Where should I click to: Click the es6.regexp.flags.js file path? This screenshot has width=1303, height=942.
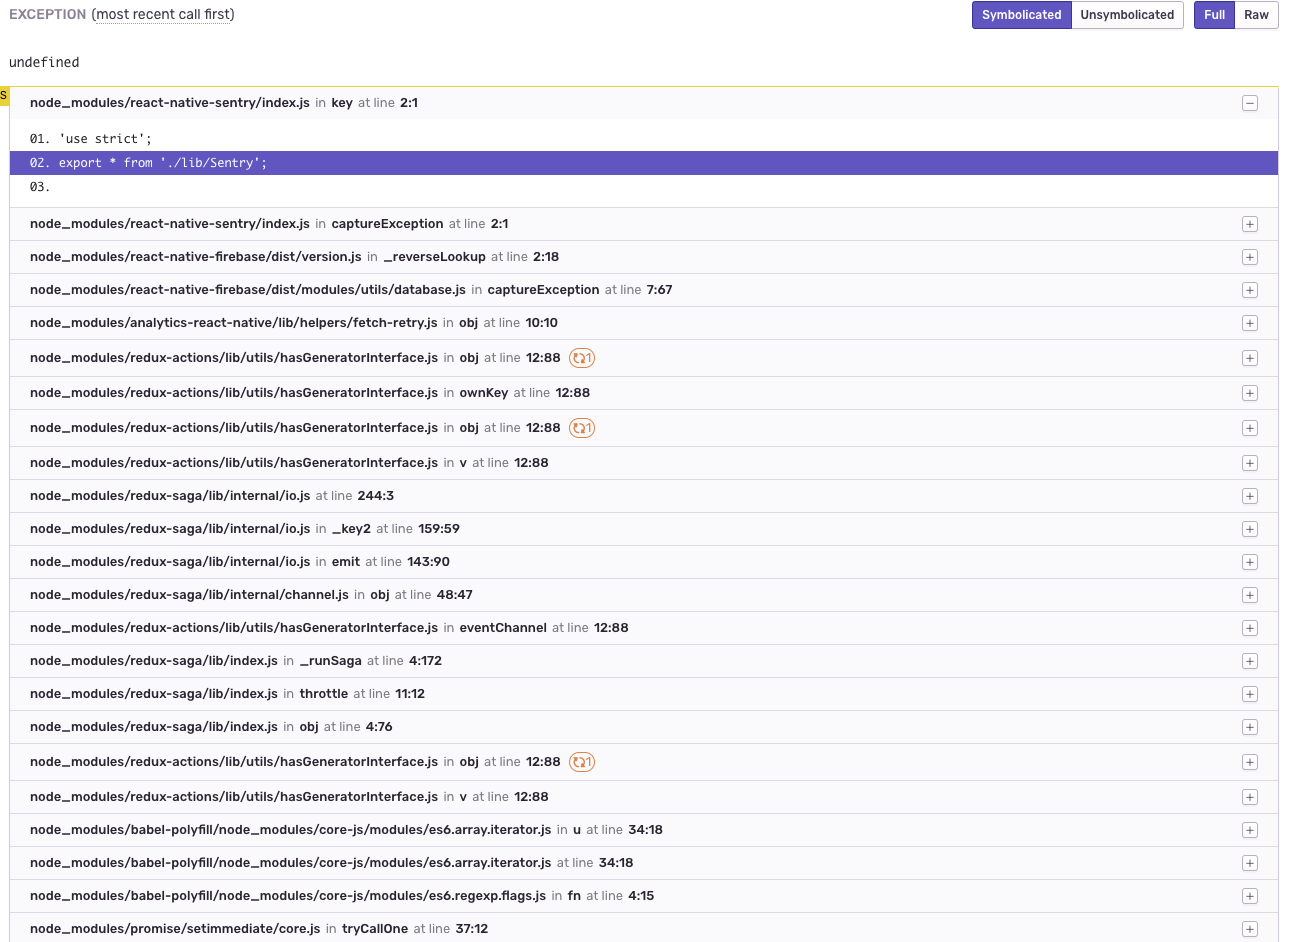pyautogui.click(x=288, y=896)
